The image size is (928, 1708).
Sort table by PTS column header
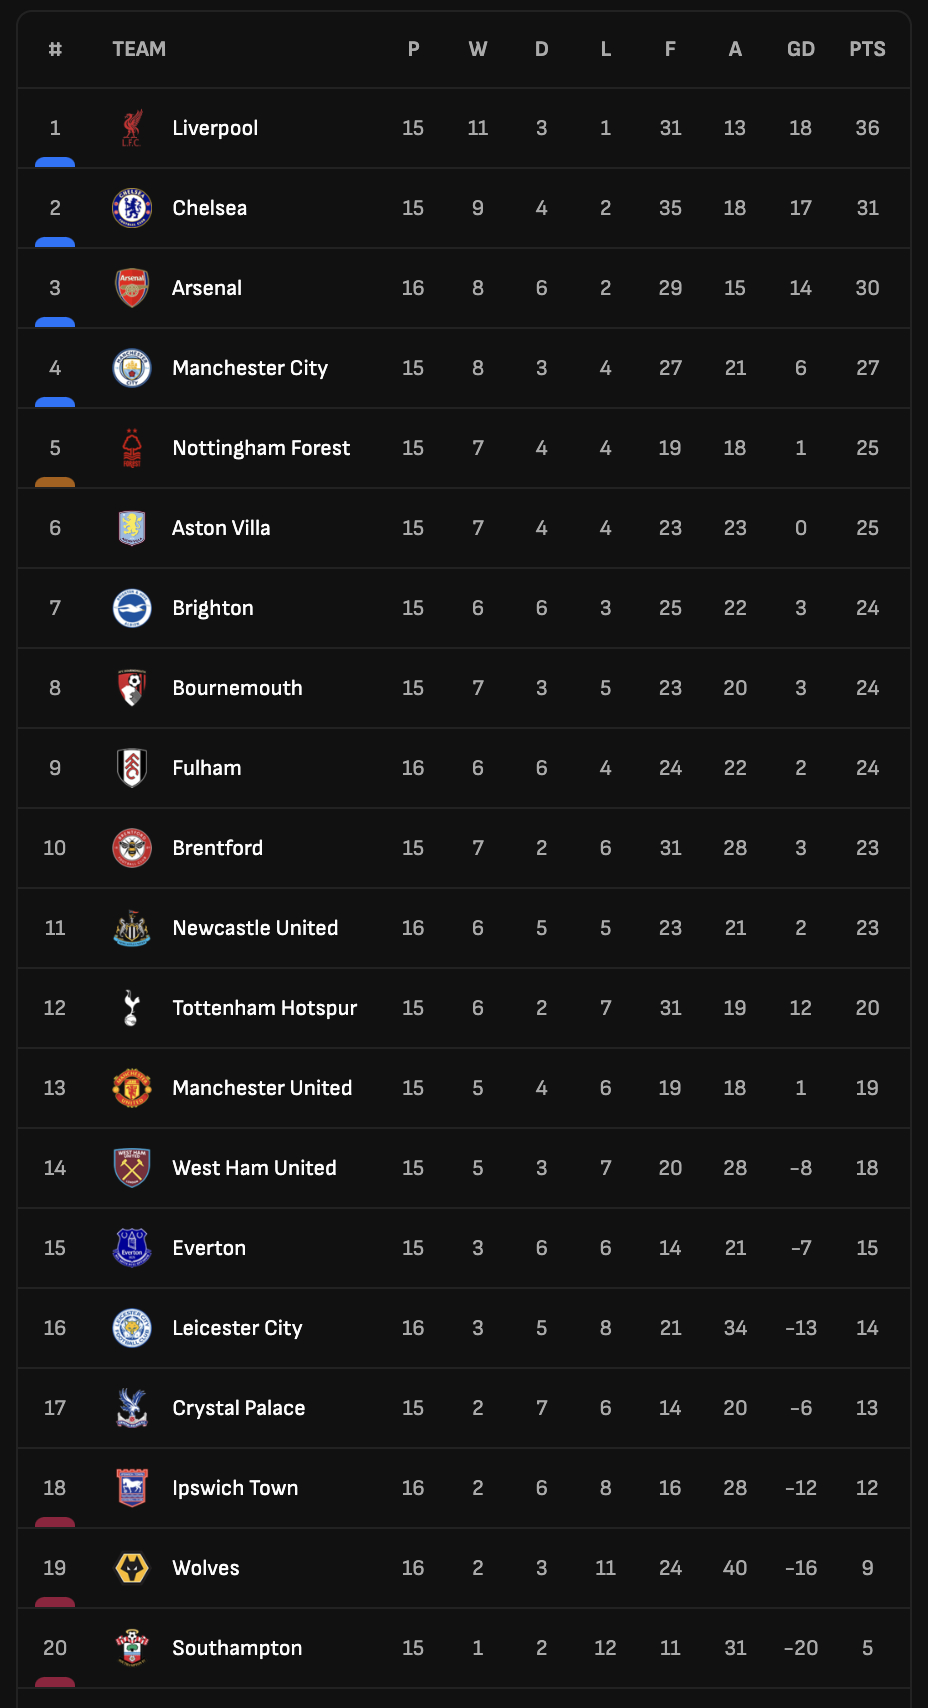click(x=867, y=49)
